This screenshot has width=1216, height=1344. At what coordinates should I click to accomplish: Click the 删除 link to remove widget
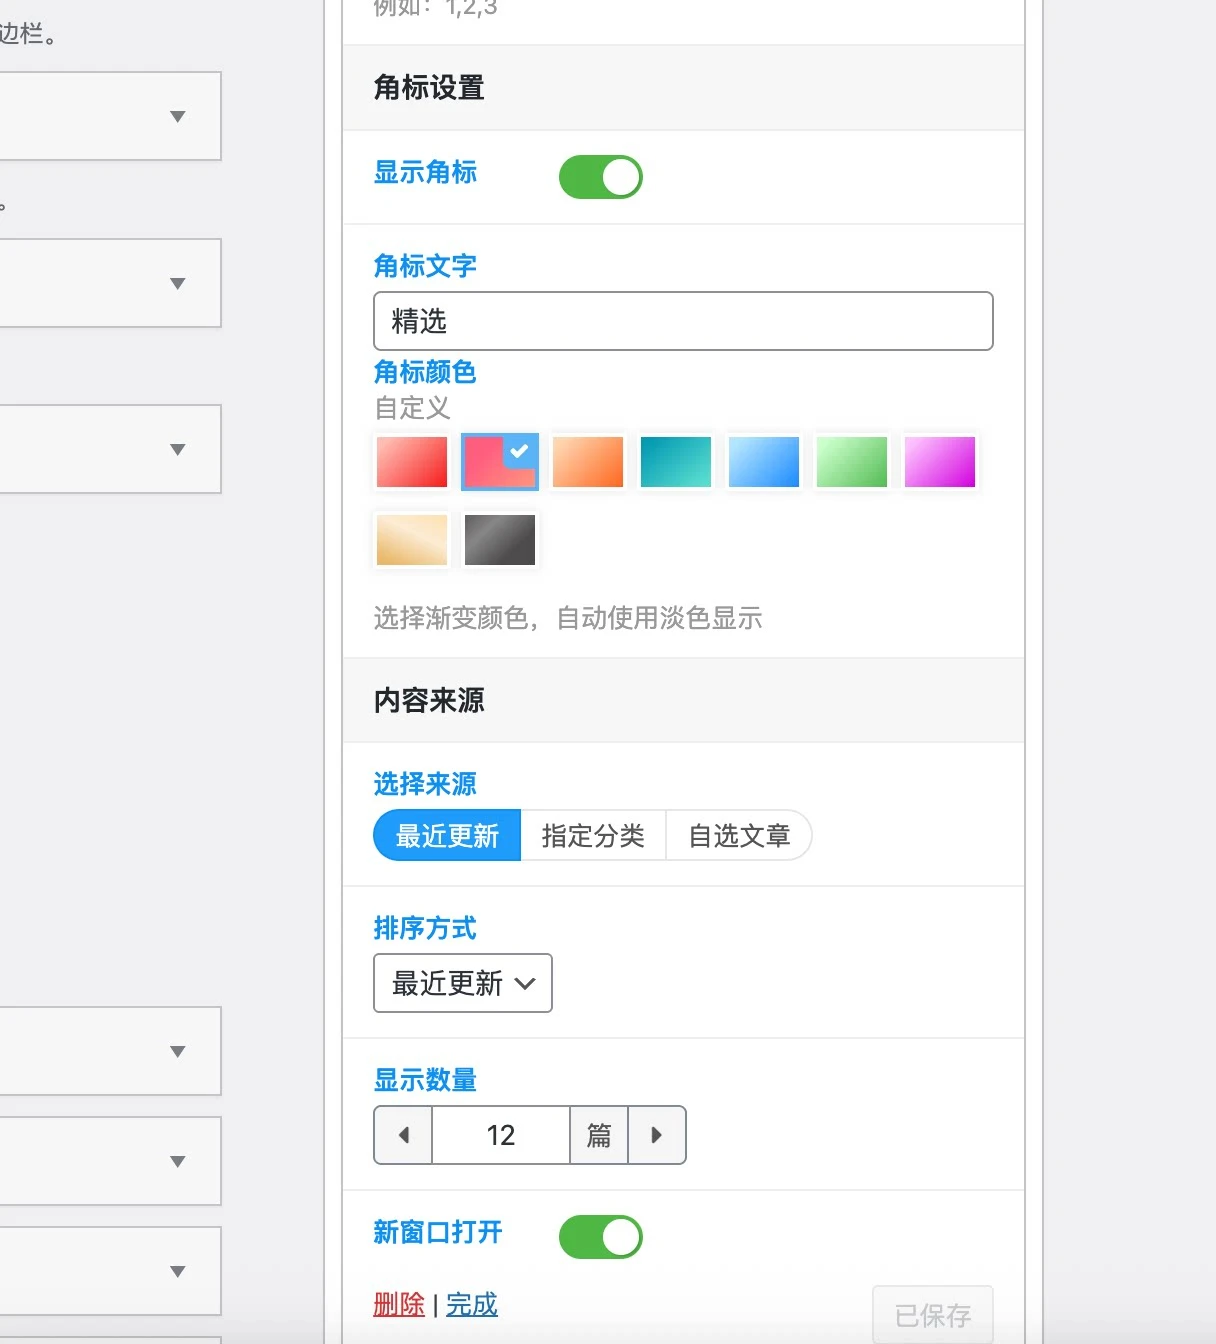(x=399, y=1305)
